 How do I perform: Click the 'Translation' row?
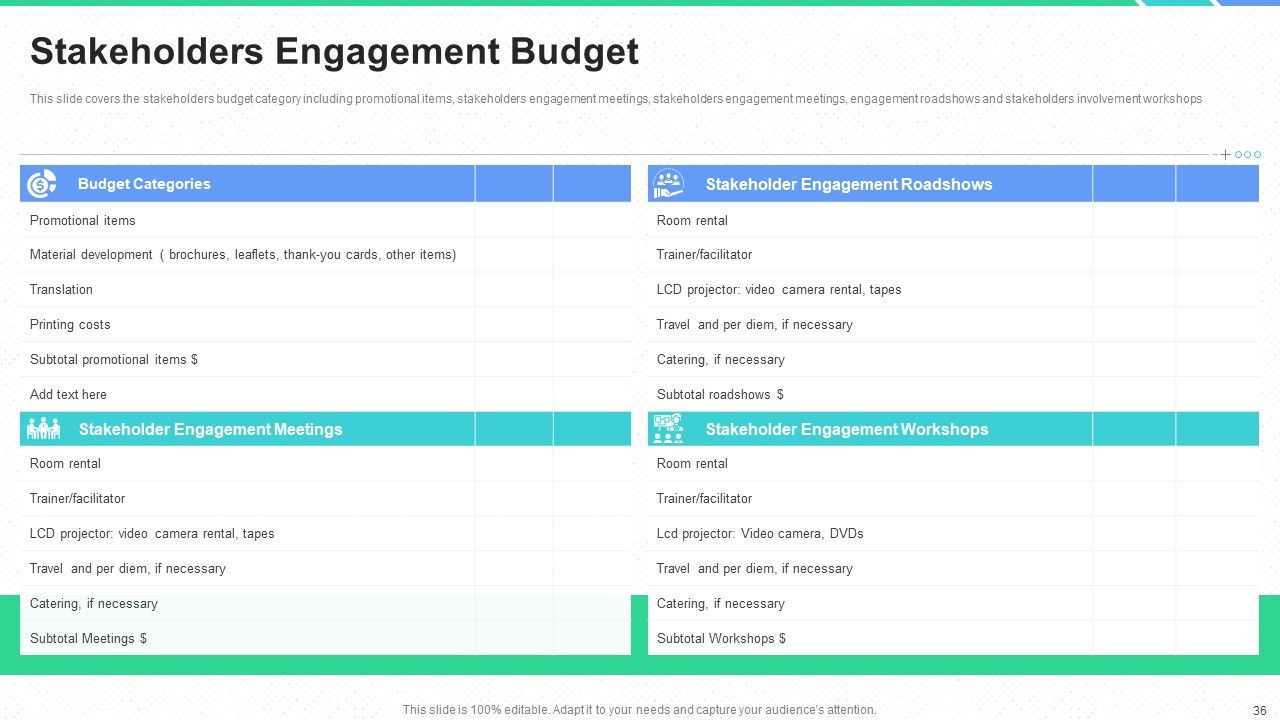tap(325, 290)
